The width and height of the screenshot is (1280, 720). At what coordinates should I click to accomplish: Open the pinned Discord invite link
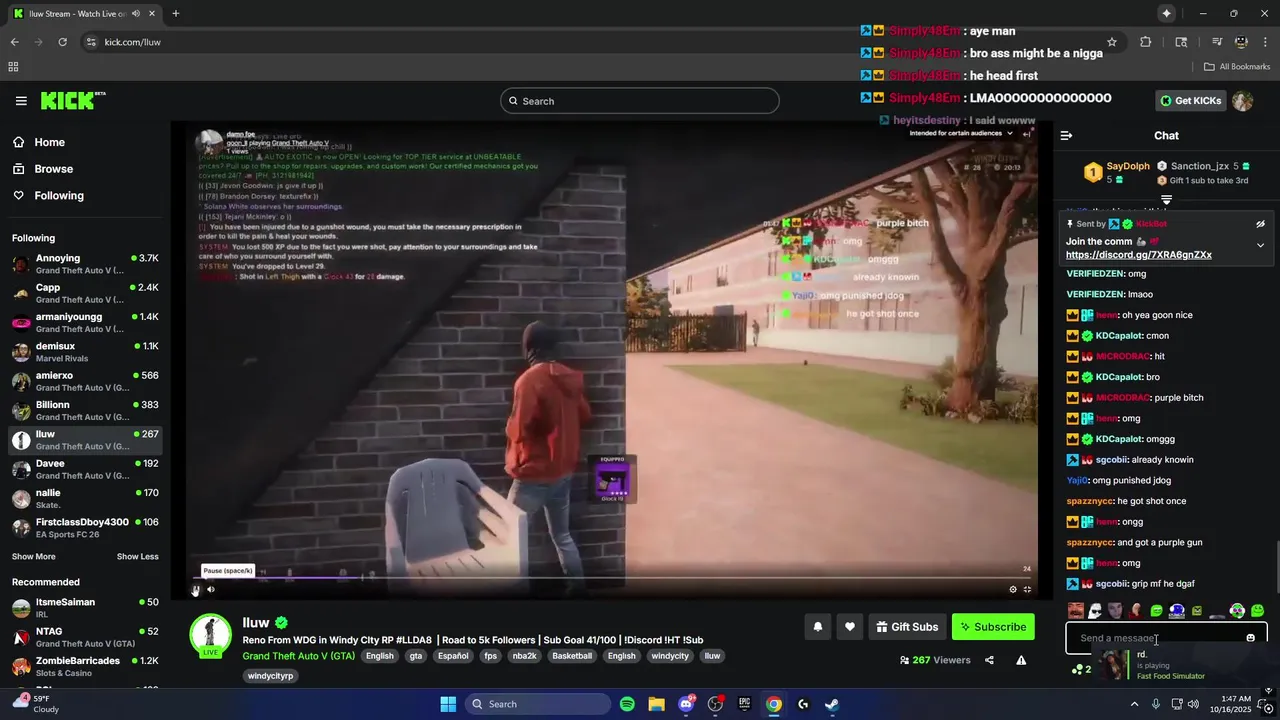pyautogui.click(x=1139, y=255)
